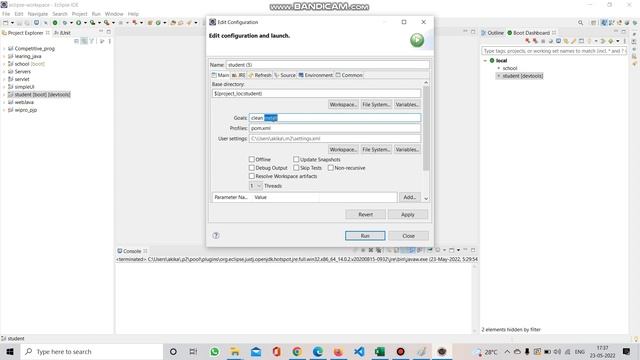This screenshot has height=360, width=640.
Task: Enable the Debug Output checkbox
Action: coord(252,168)
